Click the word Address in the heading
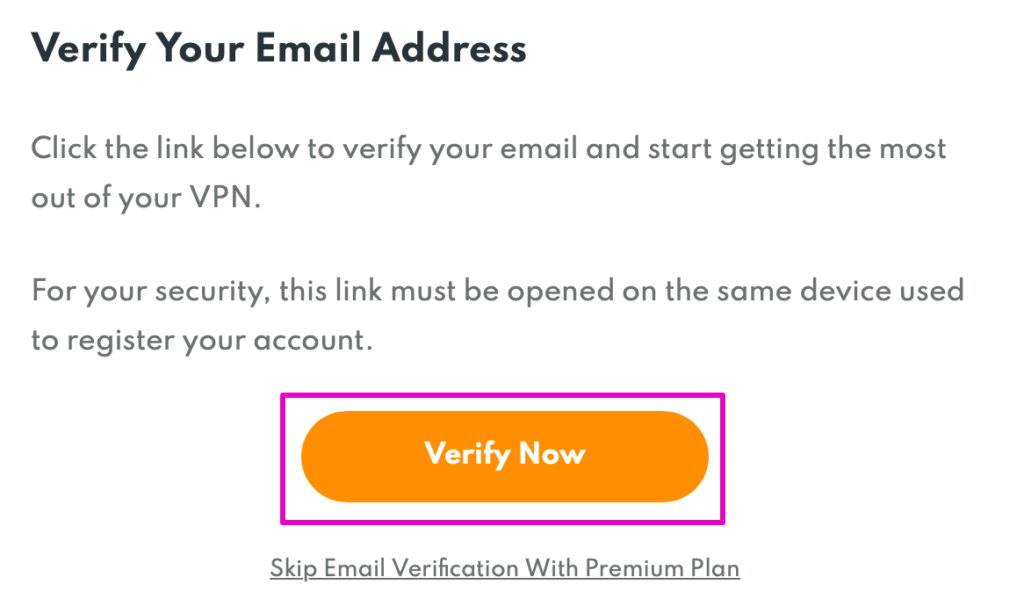 pyautogui.click(x=456, y=48)
